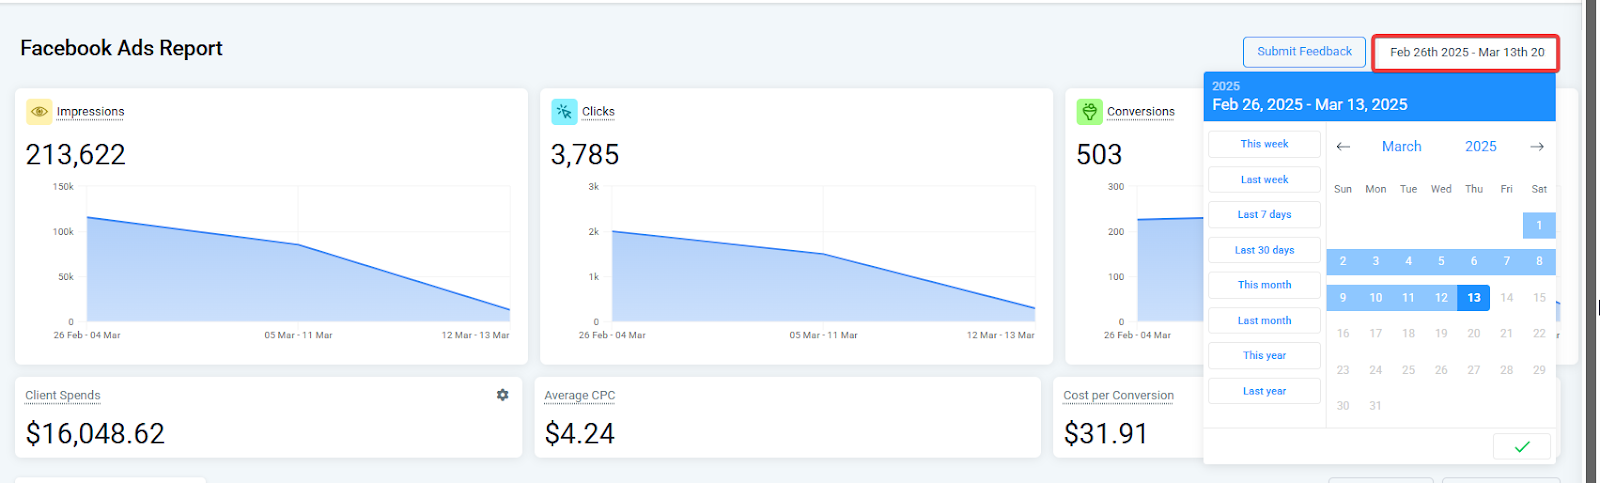Image resolution: width=1600 pixels, height=483 pixels.
Task: Open the date range field
Action: click(x=1466, y=52)
